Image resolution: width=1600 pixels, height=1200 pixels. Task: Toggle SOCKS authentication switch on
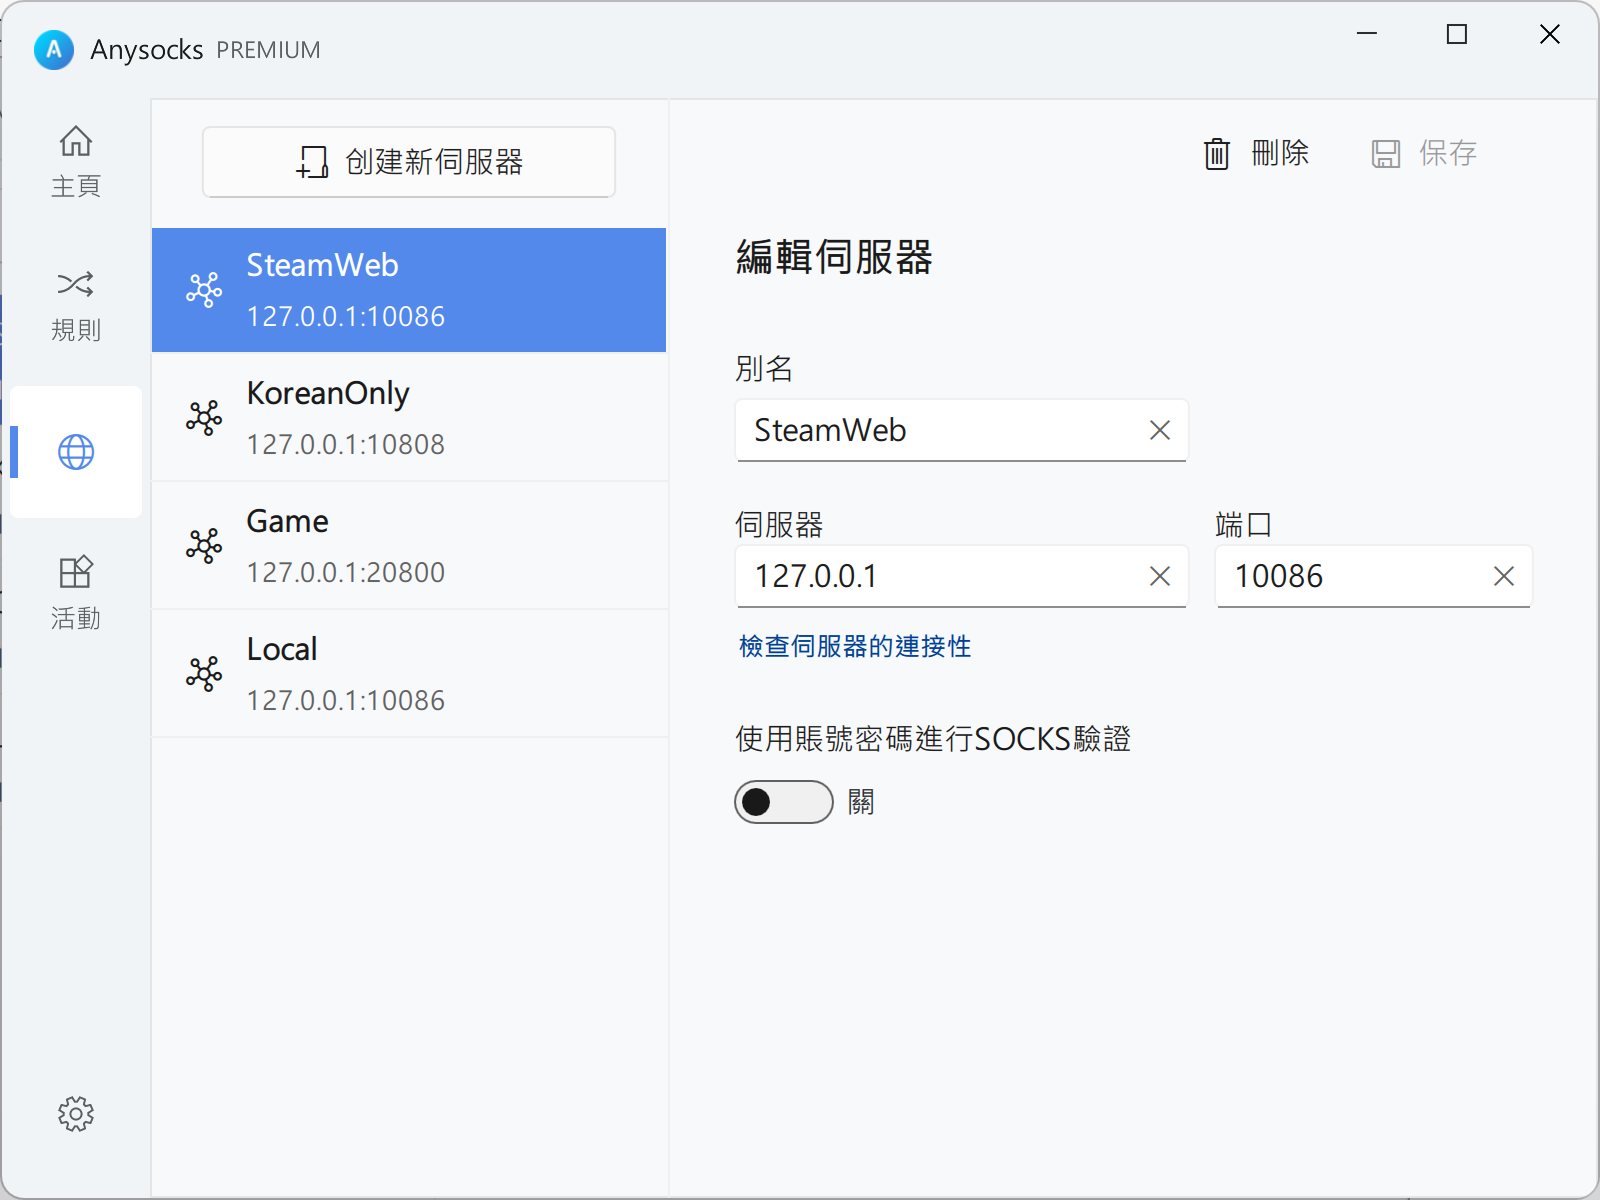tap(783, 802)
